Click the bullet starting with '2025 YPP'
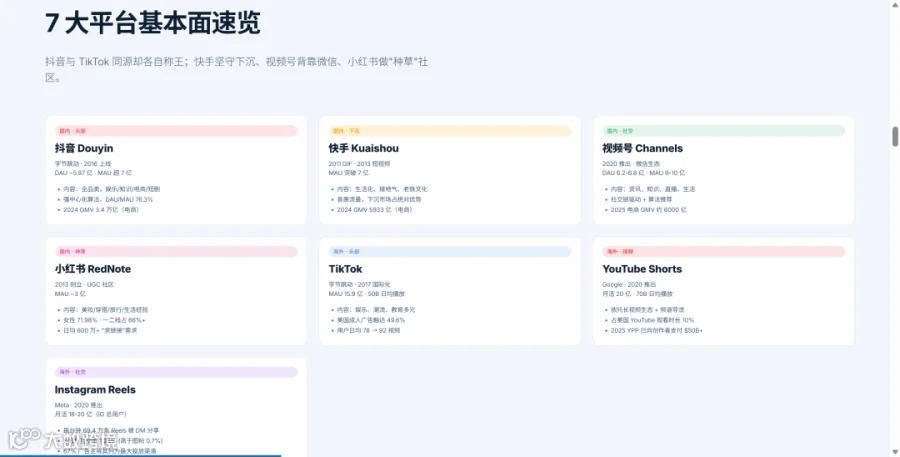 pos(657,330)
